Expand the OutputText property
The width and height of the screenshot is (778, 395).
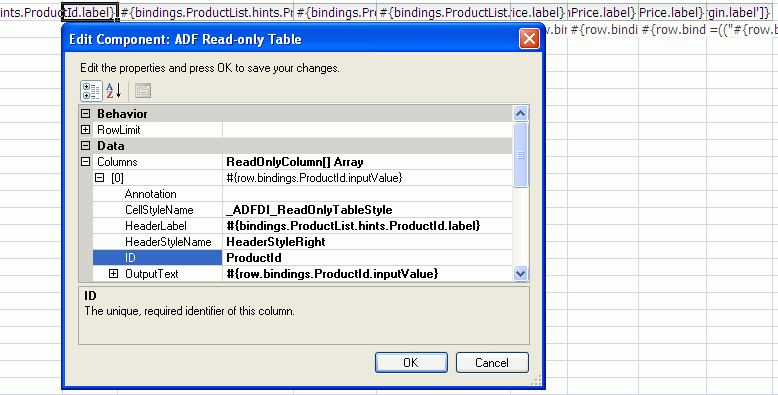tap(114, 273)
